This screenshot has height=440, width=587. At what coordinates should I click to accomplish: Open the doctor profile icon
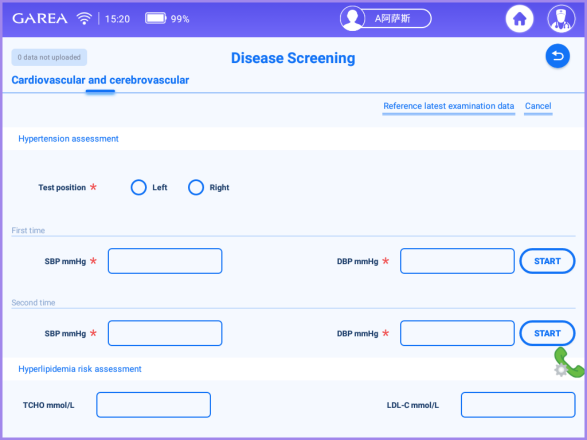561,18
